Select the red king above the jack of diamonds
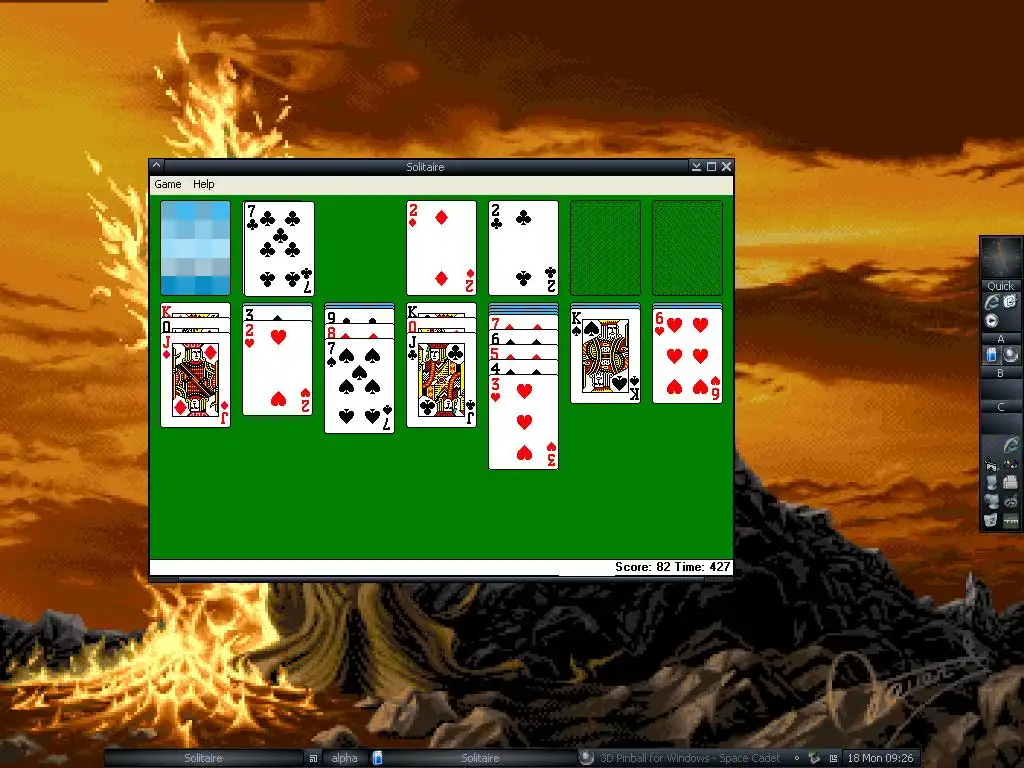Screen dimensions: 1024x768 (195, 310)
